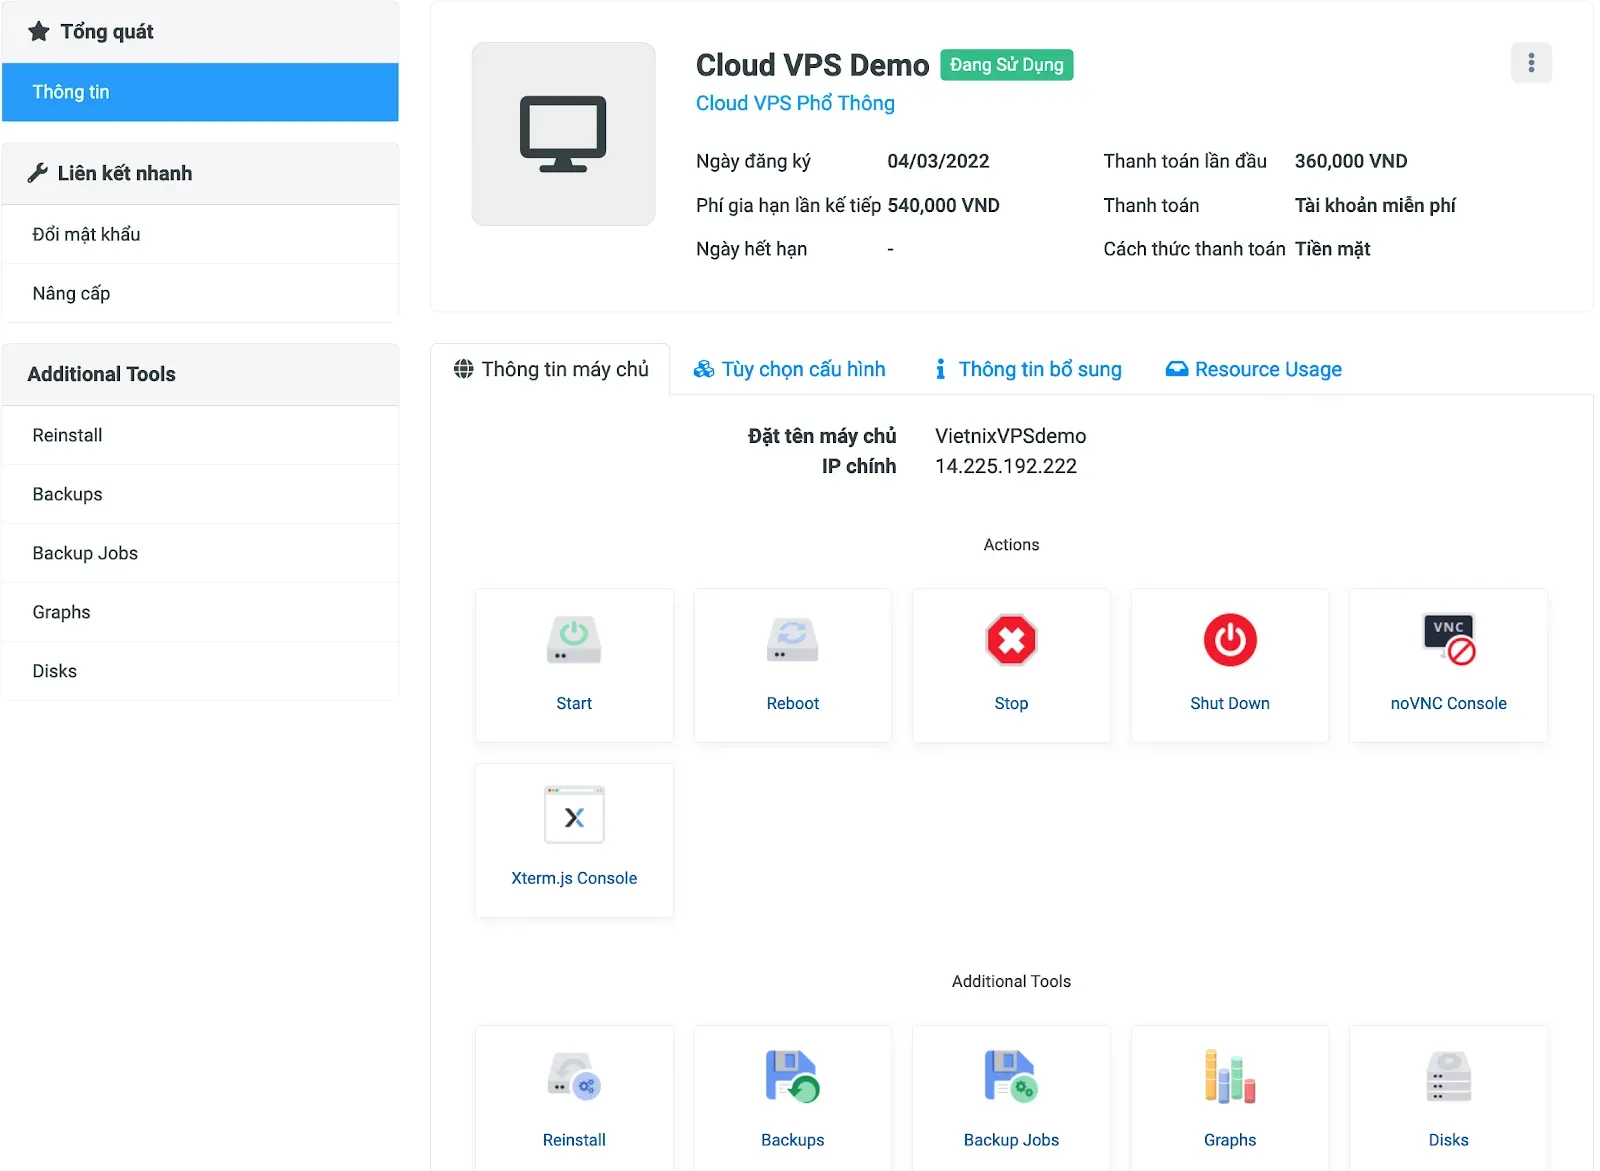The image size is (1600, 1171).
Task: Switch to Thông tin máy chủ tab
Action: (550, 369)
